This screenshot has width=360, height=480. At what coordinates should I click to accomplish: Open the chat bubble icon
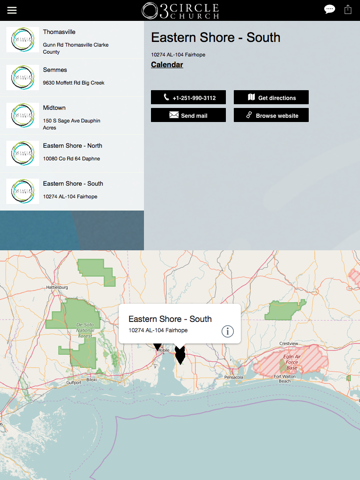(329, 9)
